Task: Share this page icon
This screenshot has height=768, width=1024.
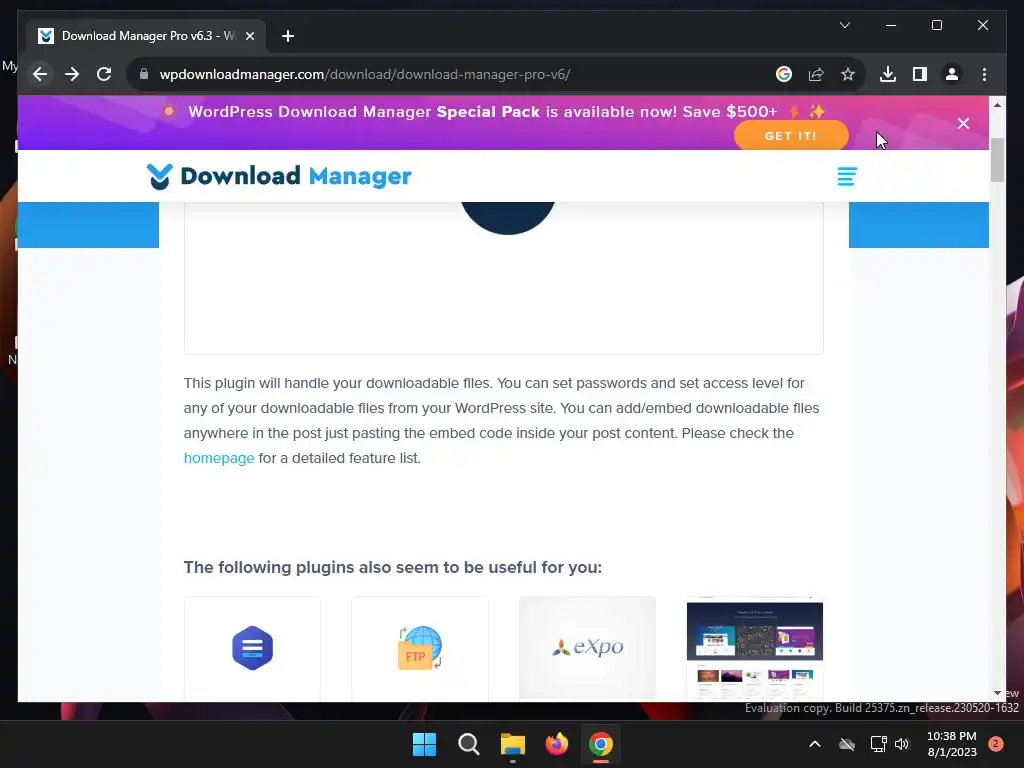Action: (x=816, y=74)
